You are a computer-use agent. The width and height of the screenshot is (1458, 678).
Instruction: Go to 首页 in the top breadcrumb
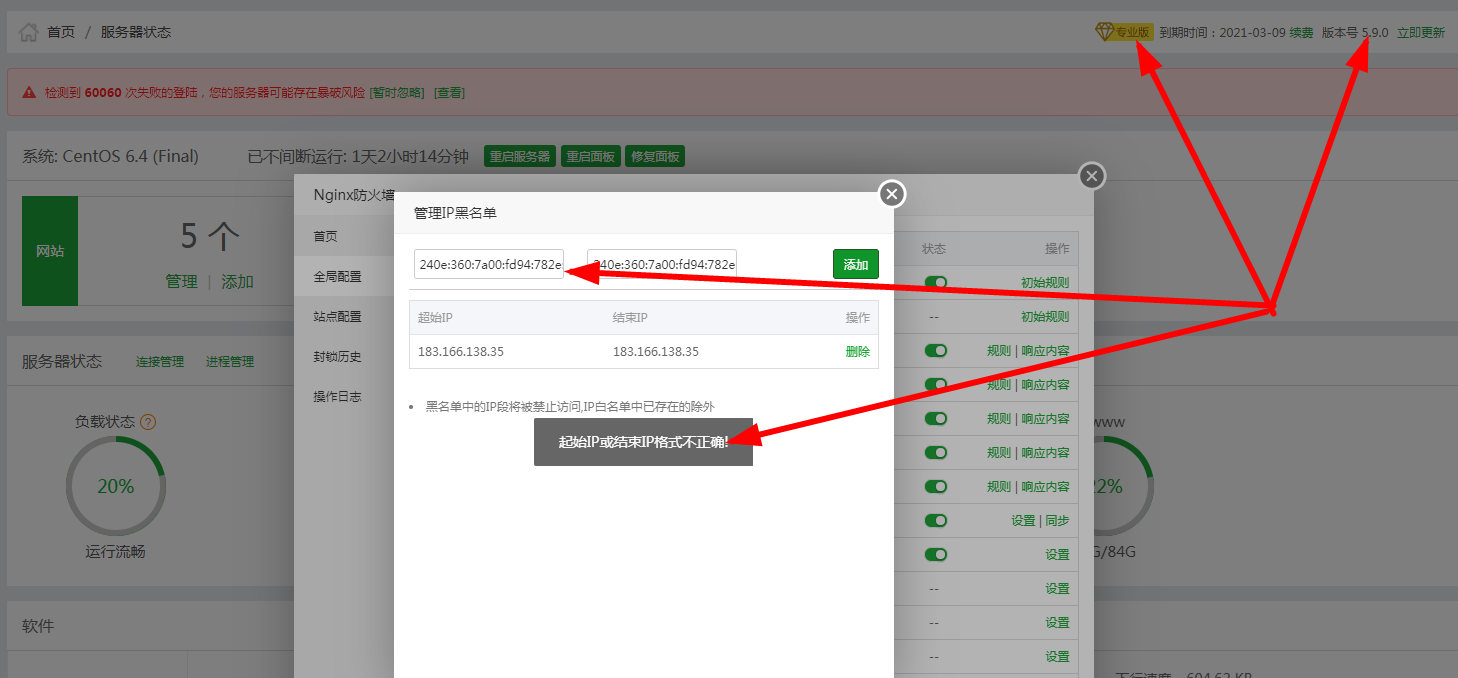61,32
